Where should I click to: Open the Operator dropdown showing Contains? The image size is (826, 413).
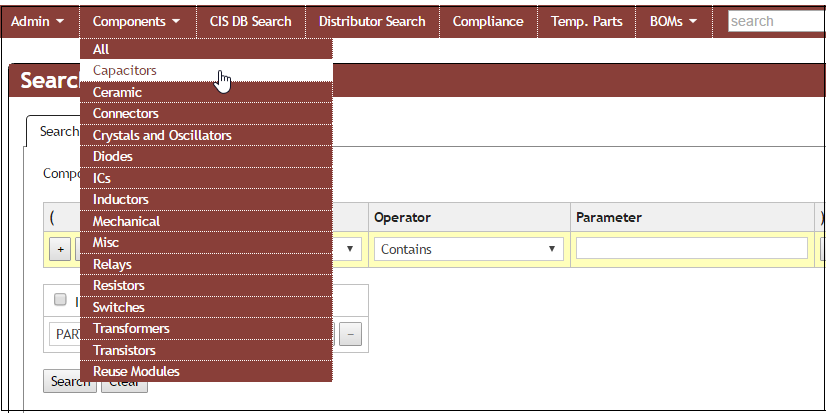coord(467,249)
